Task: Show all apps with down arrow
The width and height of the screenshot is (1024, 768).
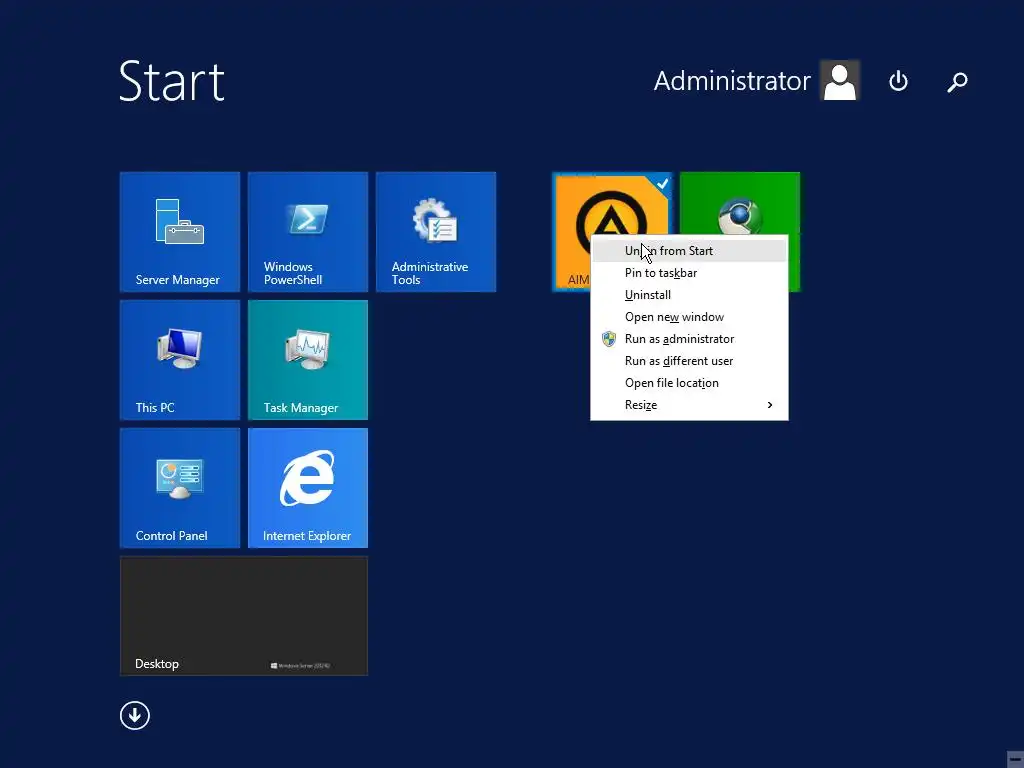Action: tap(135, 715)
